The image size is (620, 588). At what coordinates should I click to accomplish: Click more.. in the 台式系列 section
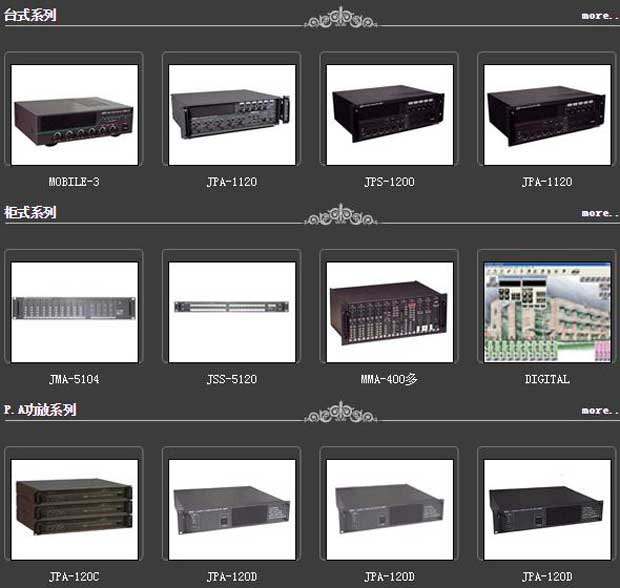(599, 16)
